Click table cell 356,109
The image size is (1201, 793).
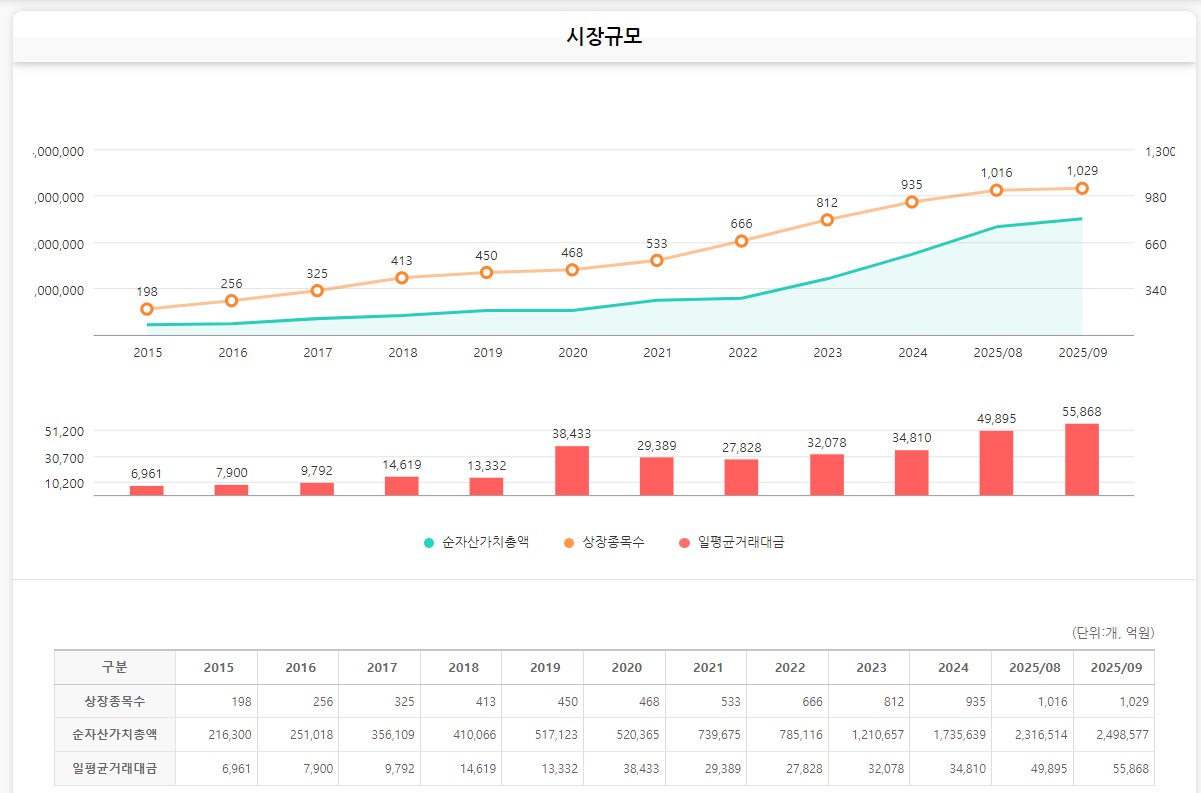pyautogui.click(x=380, y=735)
